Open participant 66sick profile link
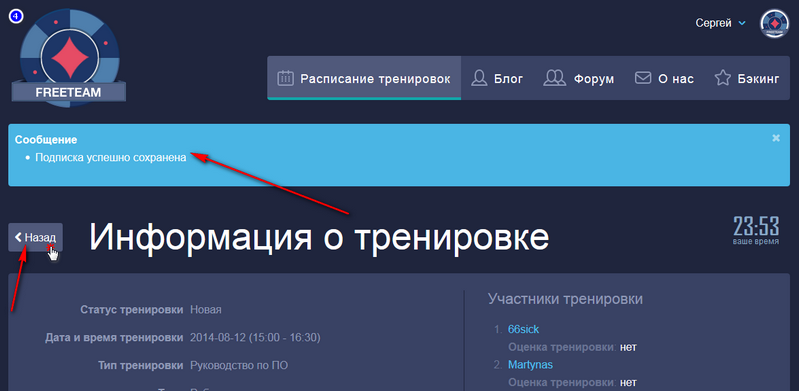 [x=523, y=329]
